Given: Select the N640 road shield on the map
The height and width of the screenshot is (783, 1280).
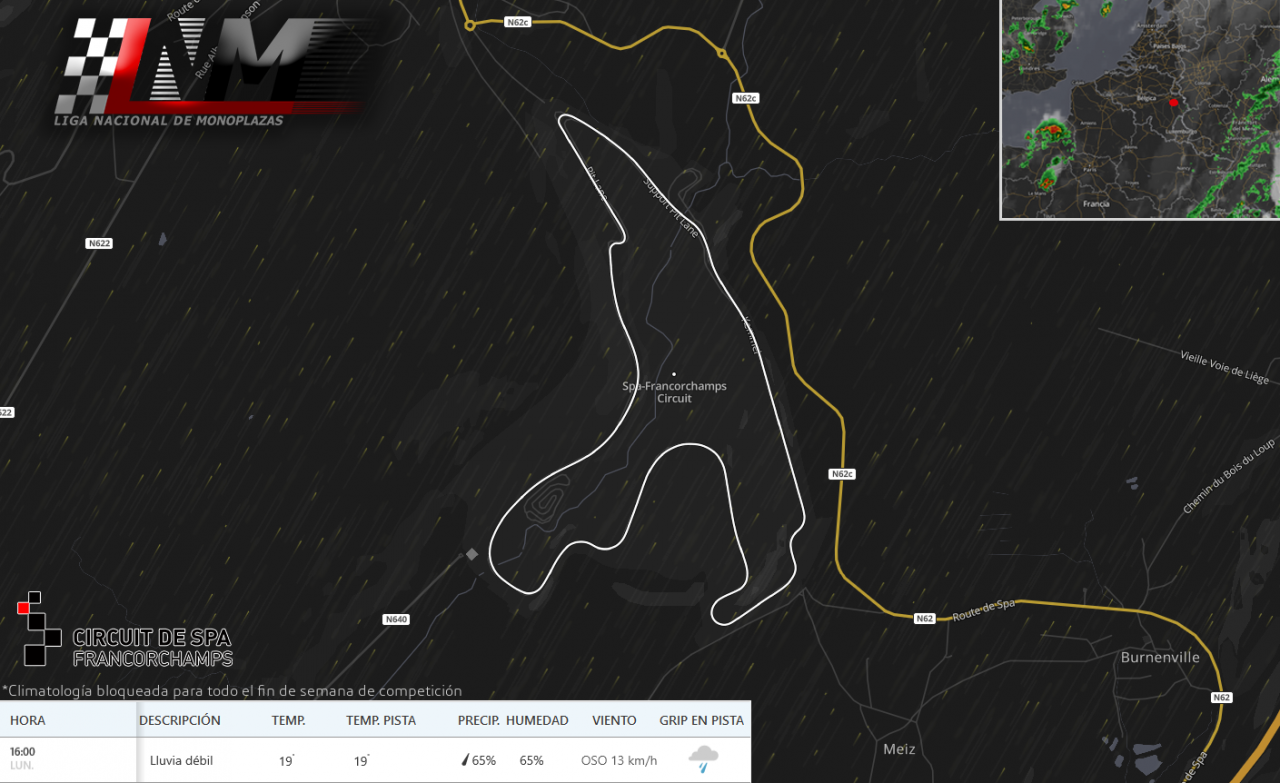Looking at the screenshot, I should click(x=396, y=619).
